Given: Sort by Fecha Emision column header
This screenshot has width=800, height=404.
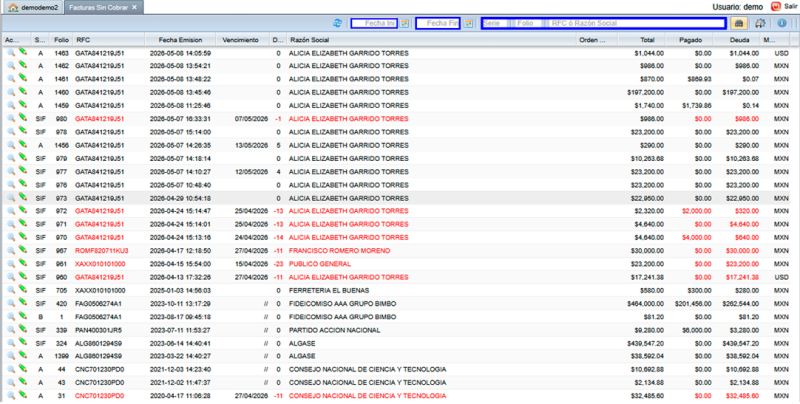Looking at the screenshot, I should click(x=180, y=40).
